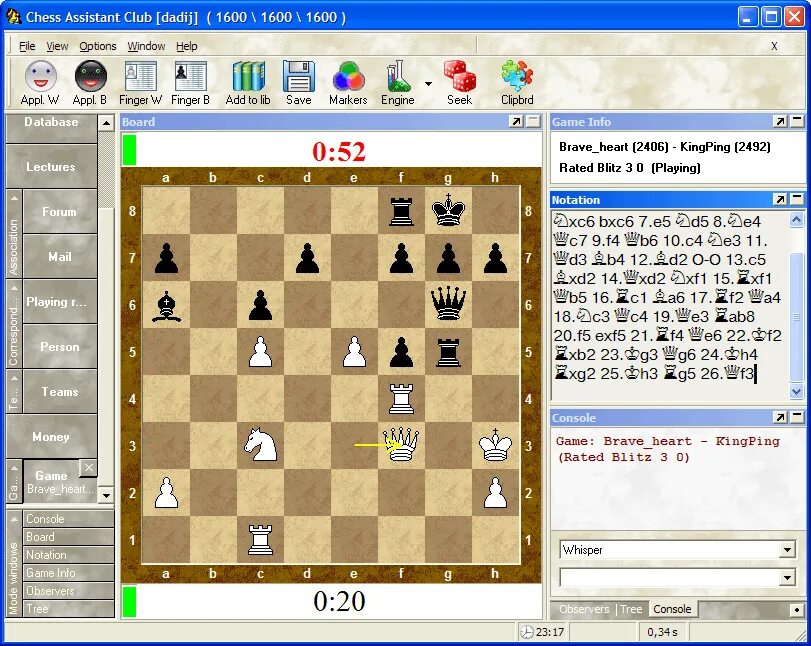Screen dimensions: 811x646
Task: Undock the Notation panel
Action: (x=780, y=199)
